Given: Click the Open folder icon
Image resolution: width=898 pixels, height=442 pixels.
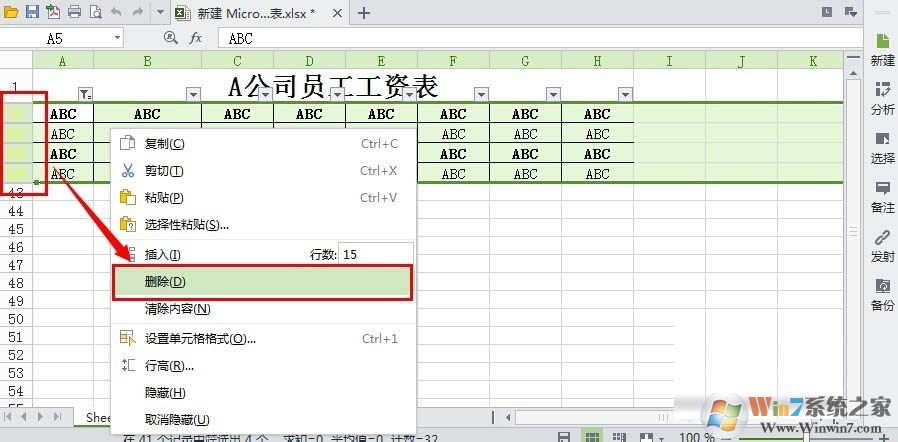Looking at the screenshot, I should 11,12.
